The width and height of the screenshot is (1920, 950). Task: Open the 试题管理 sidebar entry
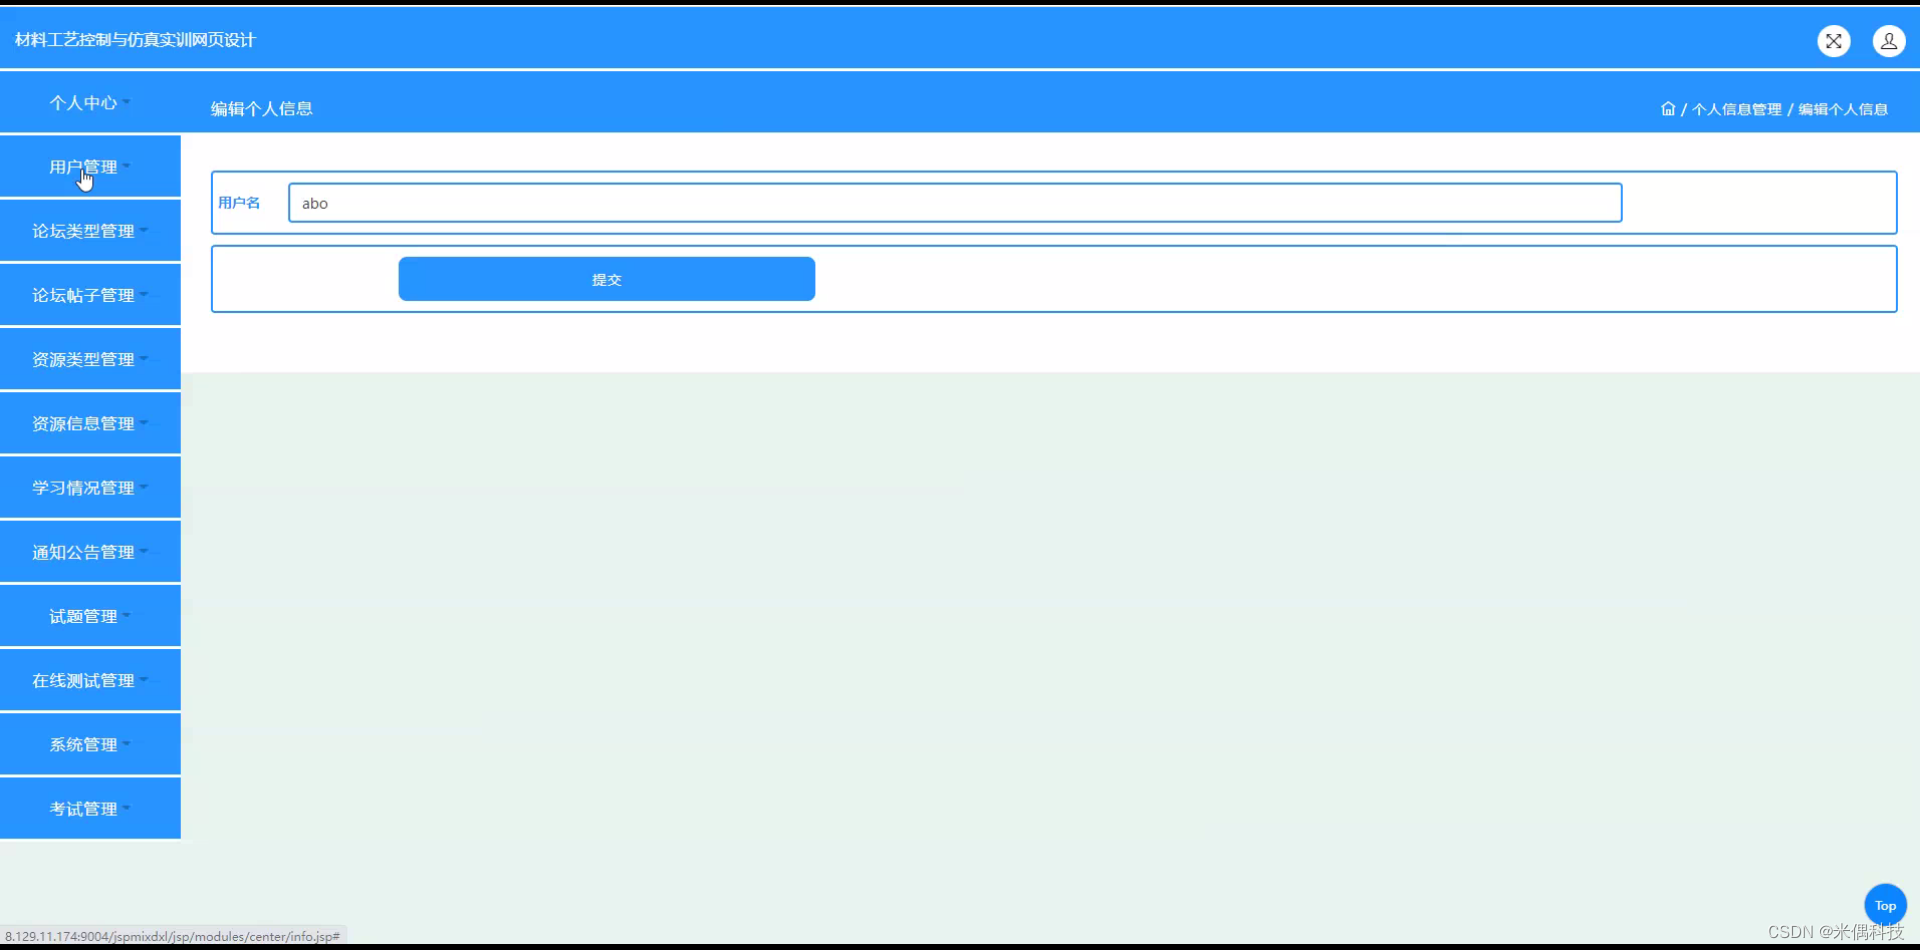coord(90,616)
